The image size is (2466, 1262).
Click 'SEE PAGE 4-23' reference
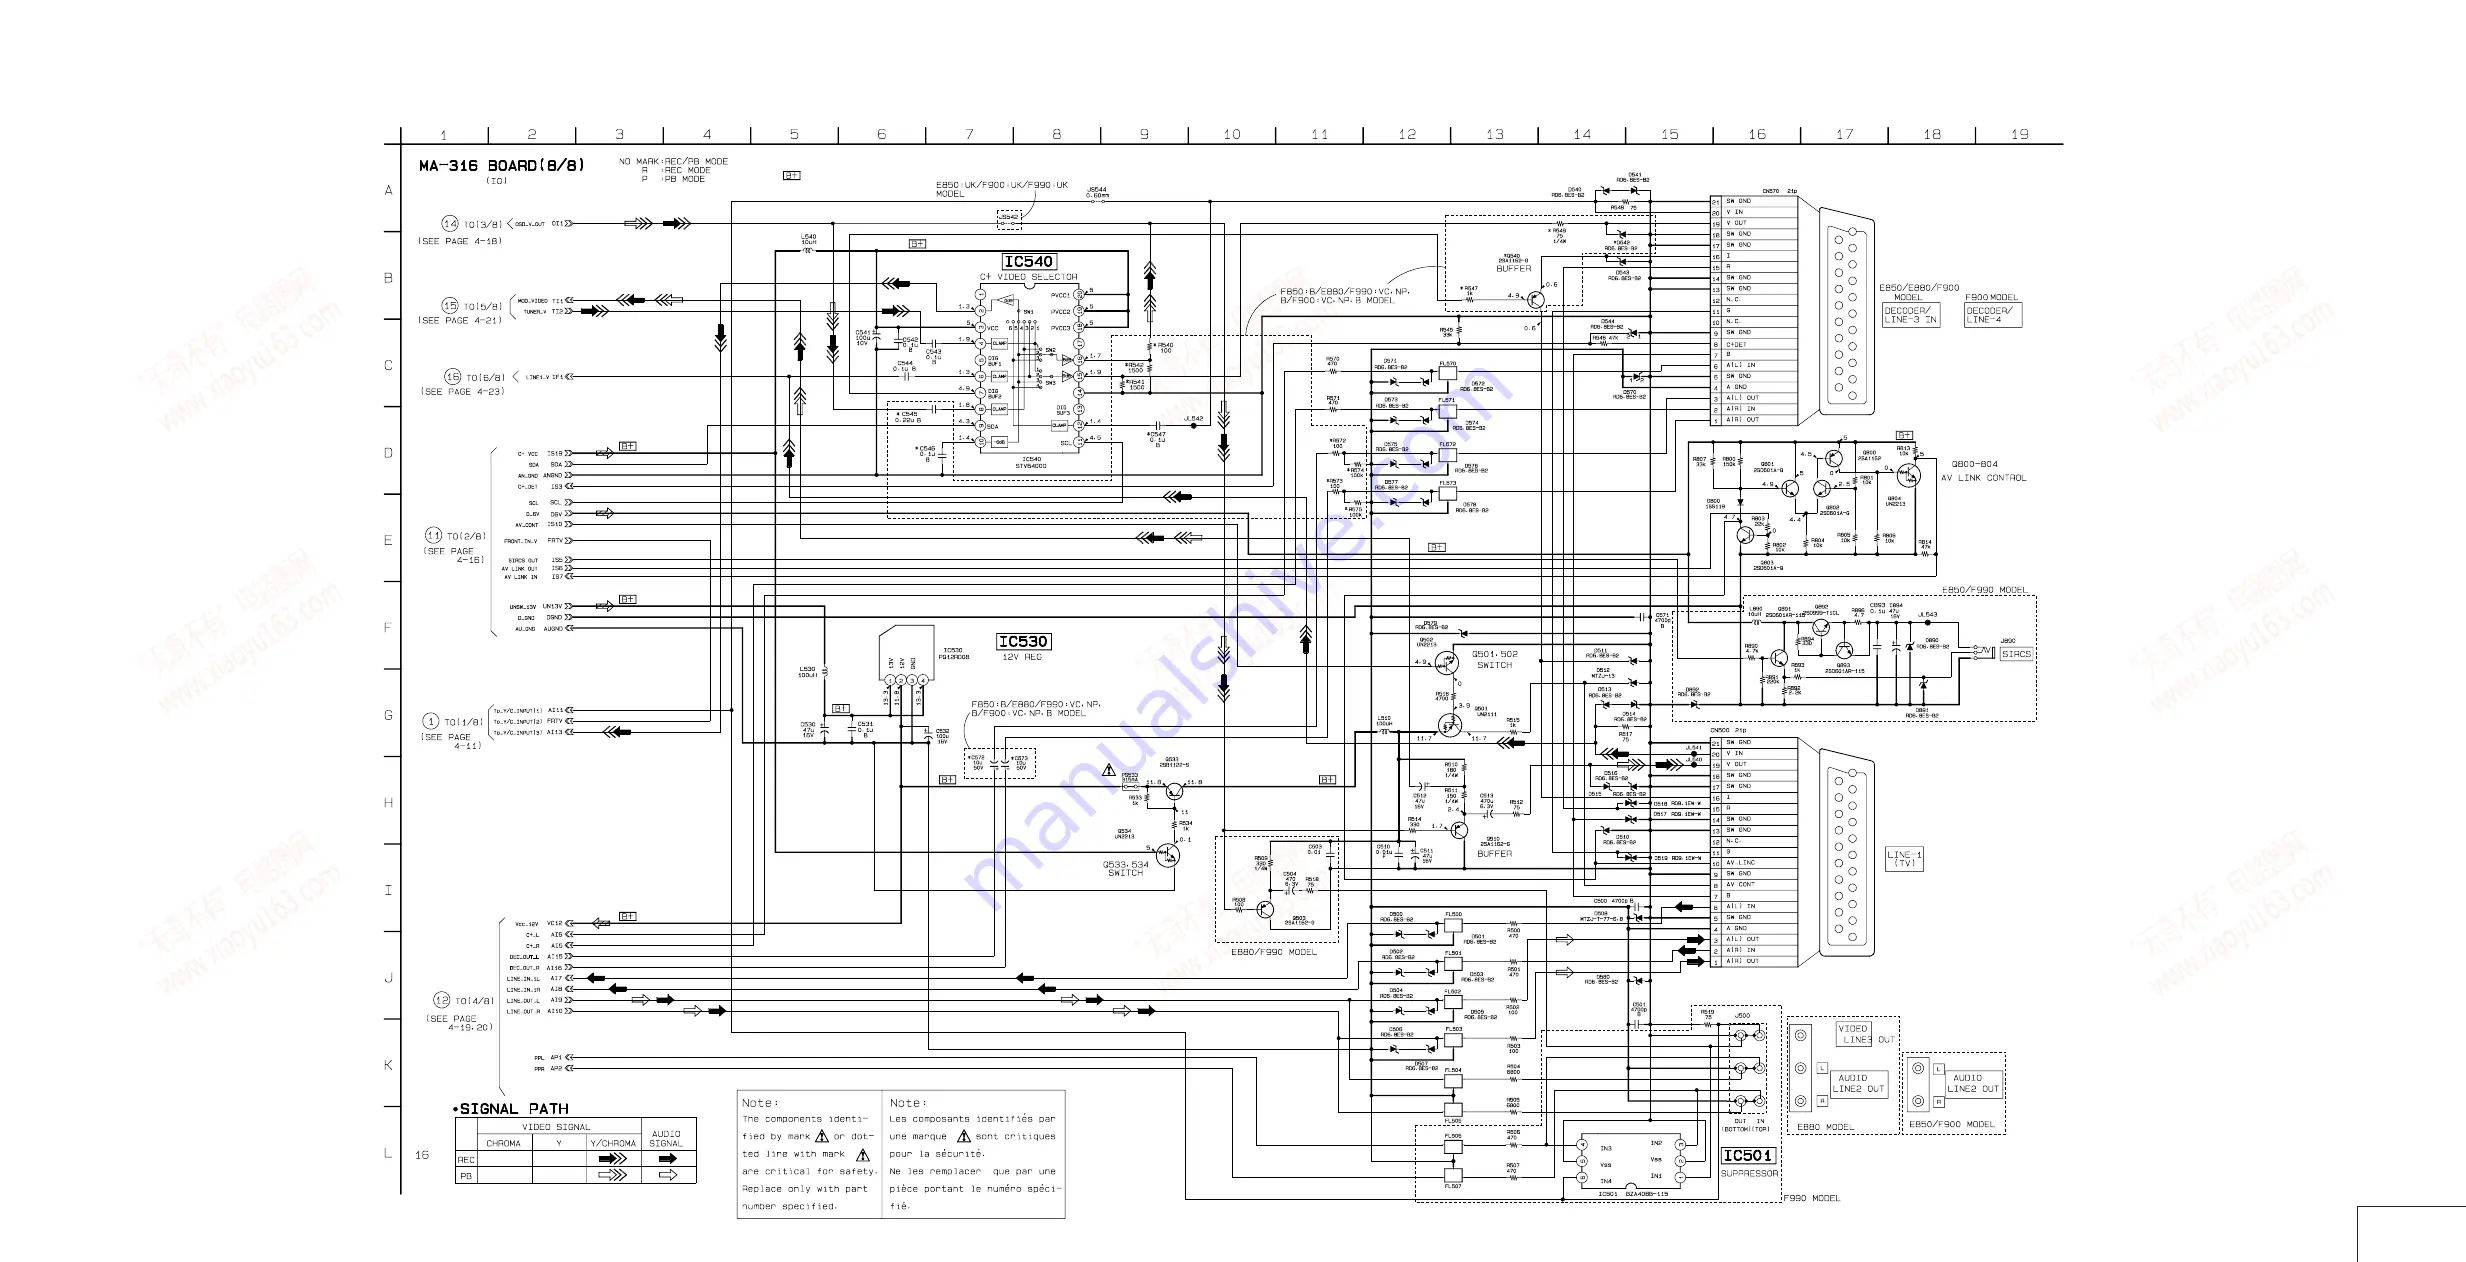tap(463, 392)
